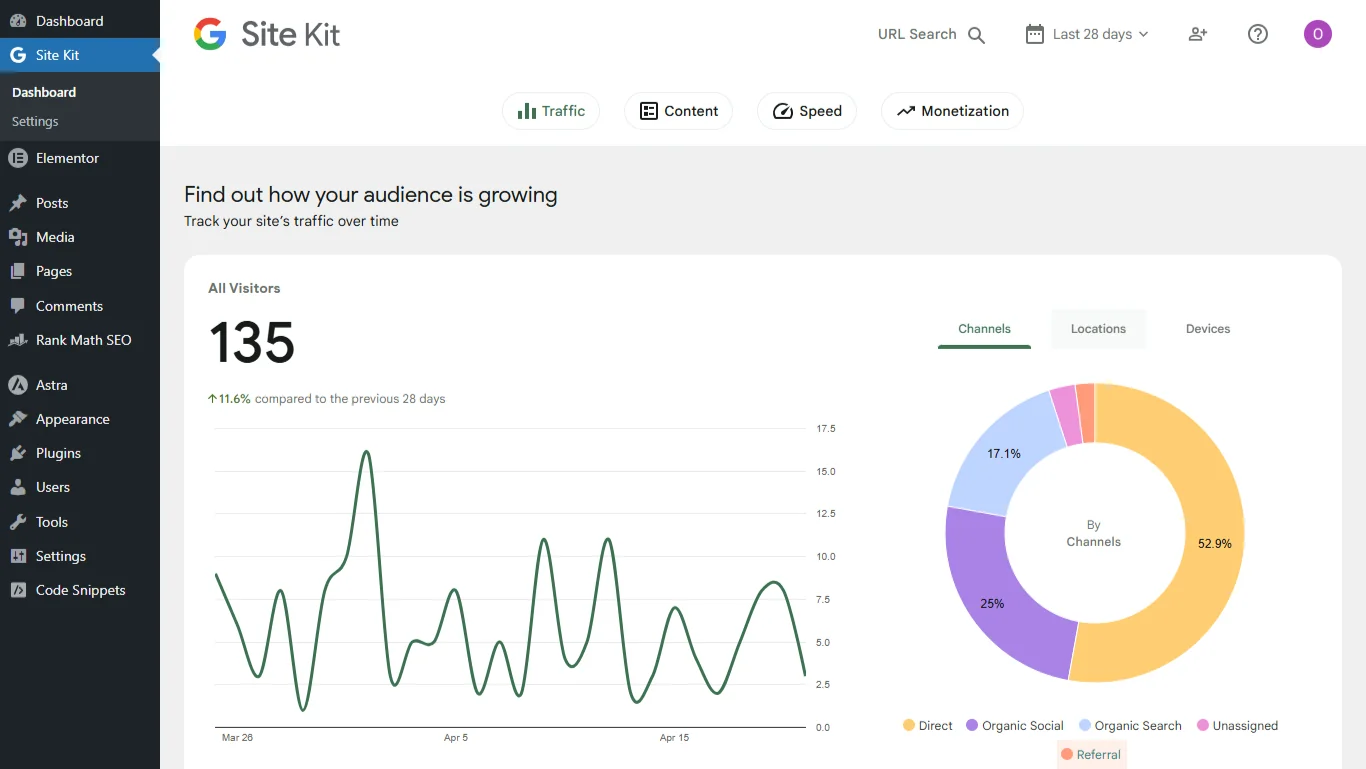Click the Google logo in Site Kit header

tap(210, 34)
